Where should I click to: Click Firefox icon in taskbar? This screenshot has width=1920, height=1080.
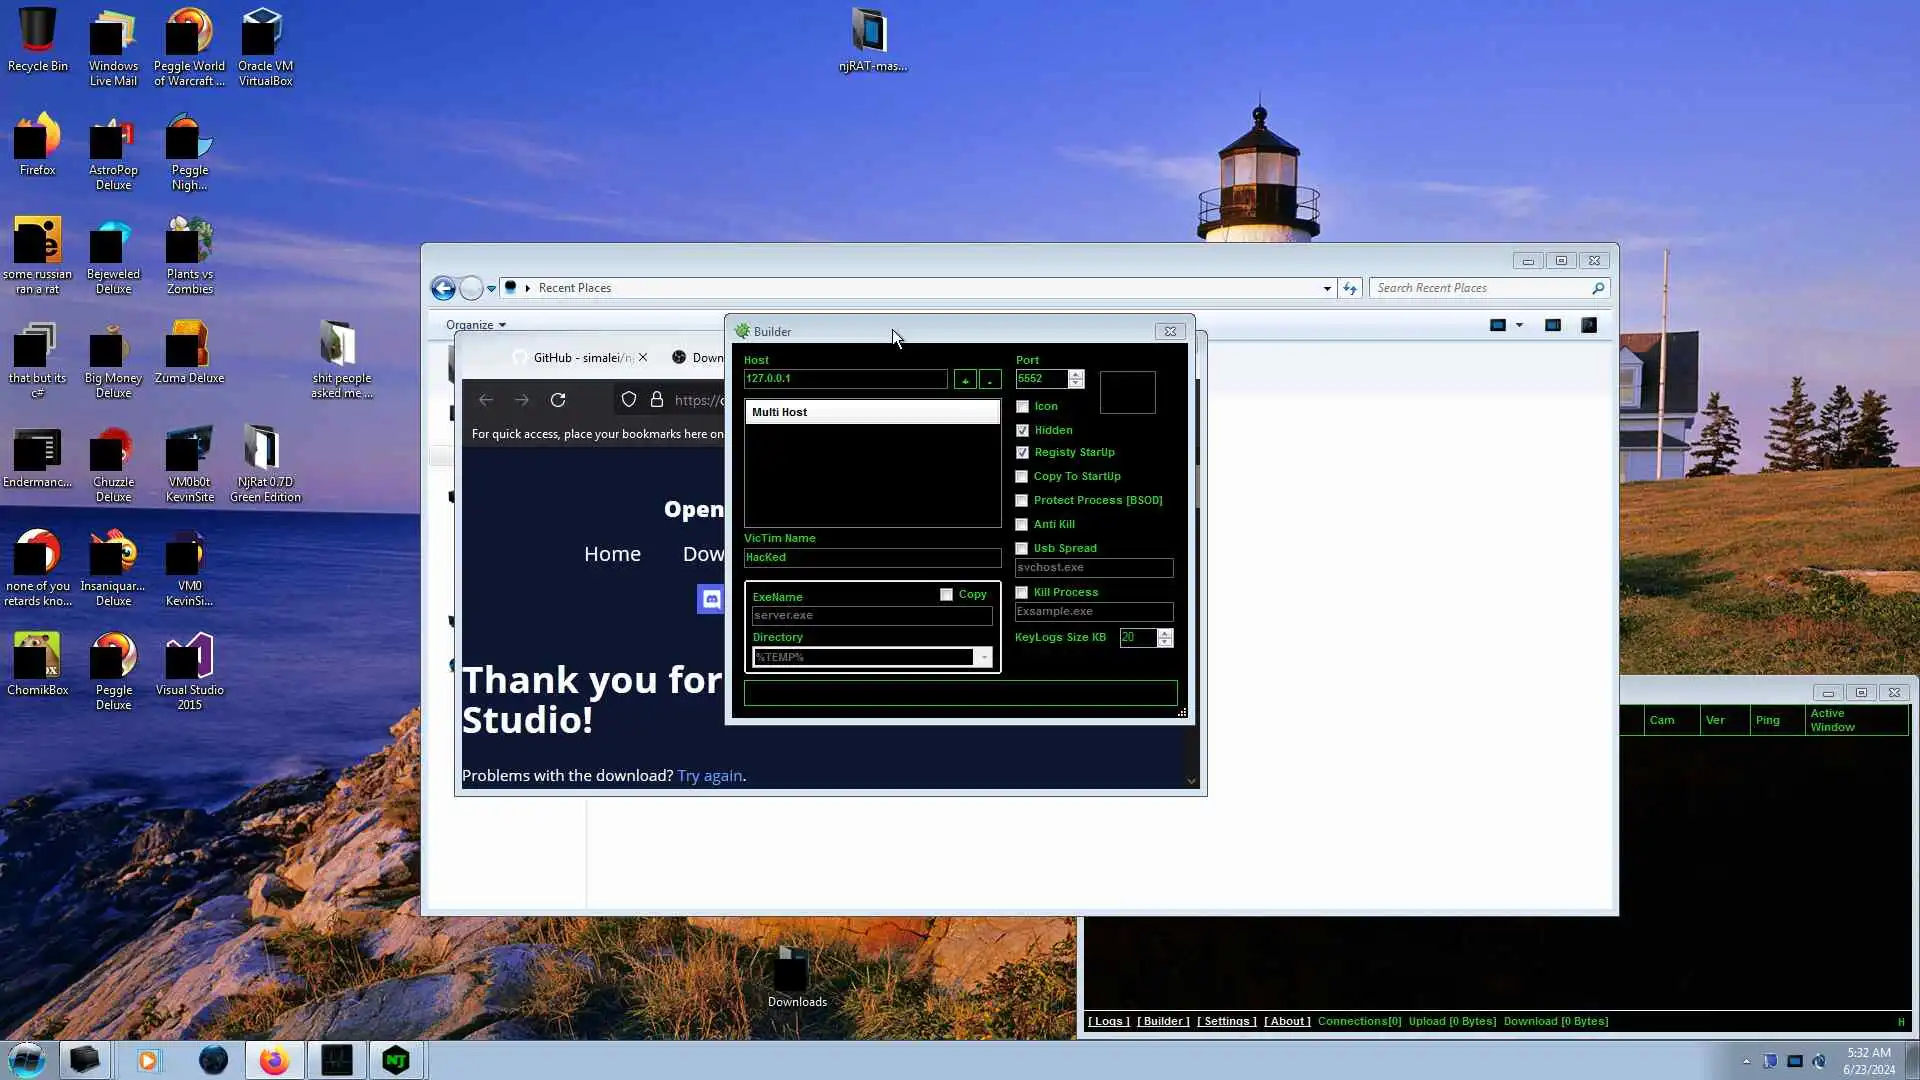pyautogui.click(x=274, y=1060)
